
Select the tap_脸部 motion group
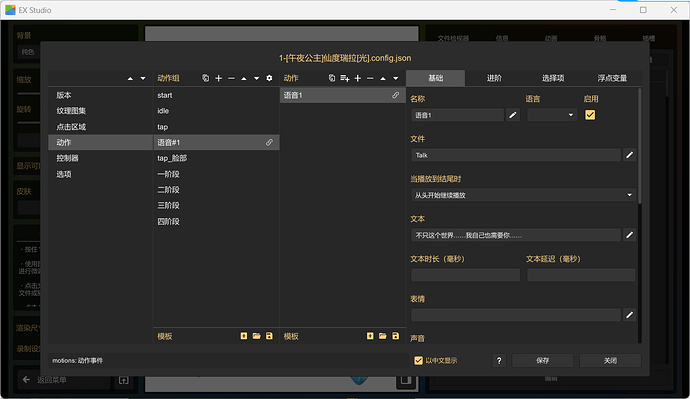pos(216,158)
